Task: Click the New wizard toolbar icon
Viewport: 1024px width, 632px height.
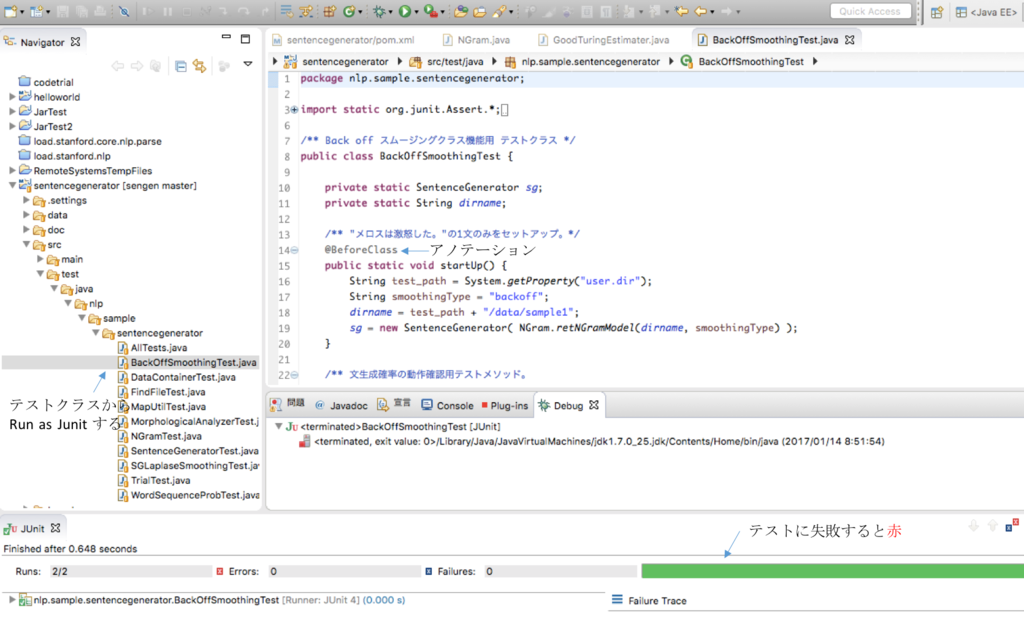Action: [10, 11]
